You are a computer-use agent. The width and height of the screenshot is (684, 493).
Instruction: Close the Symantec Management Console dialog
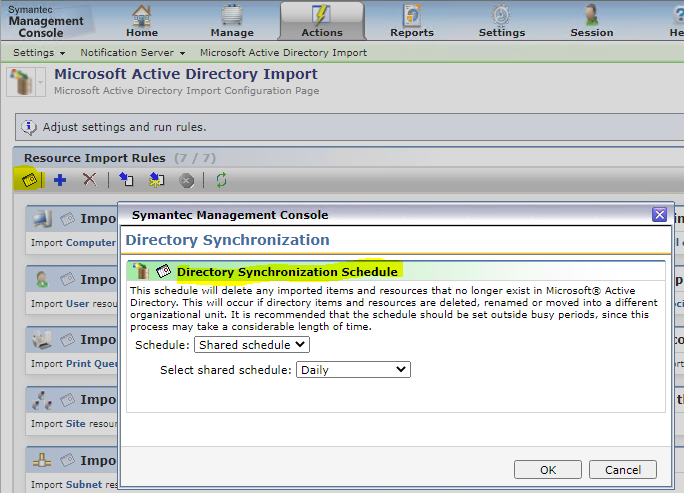[x=659, y=215]
